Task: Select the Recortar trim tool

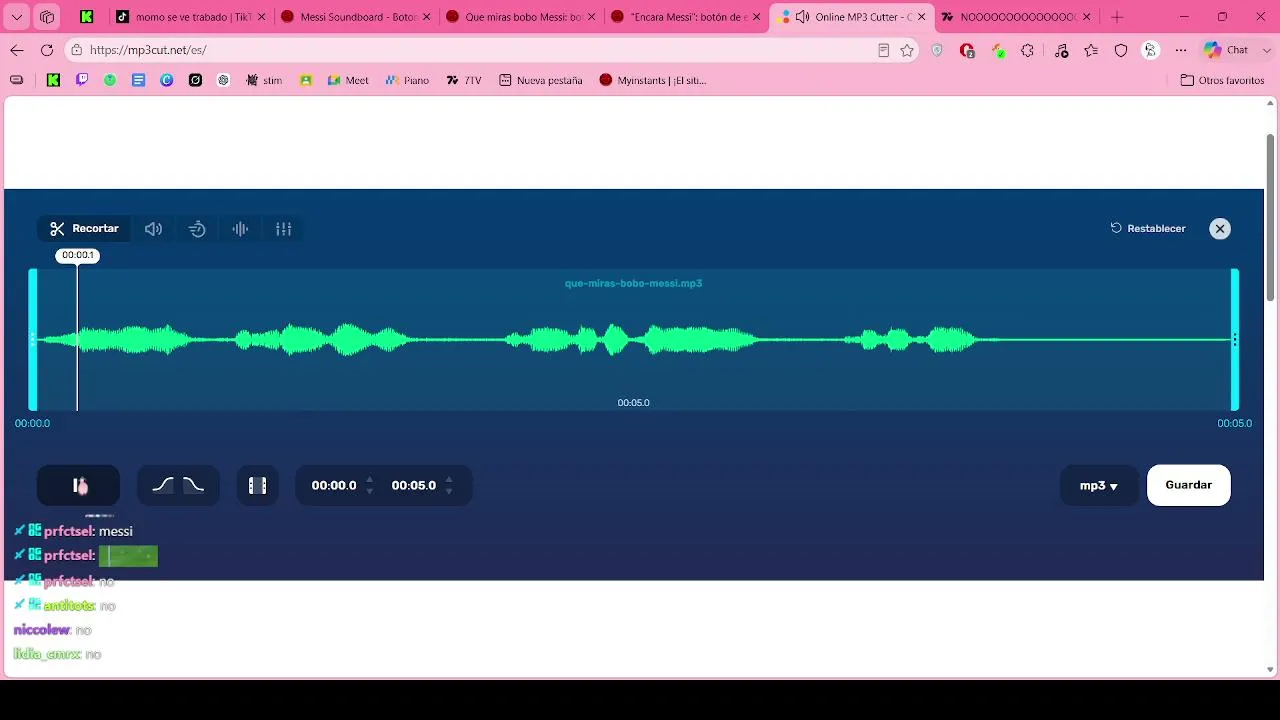Action: [85, 229]
